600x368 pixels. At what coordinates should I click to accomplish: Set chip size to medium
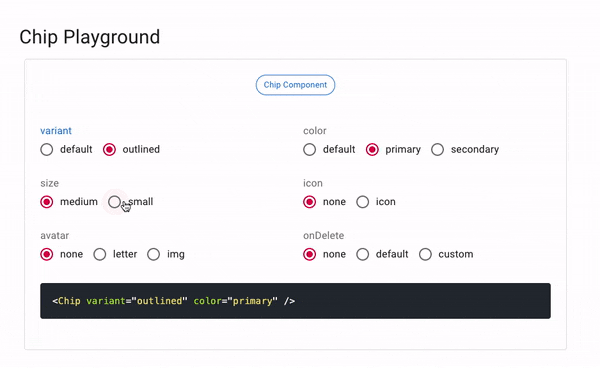(47, 202)
